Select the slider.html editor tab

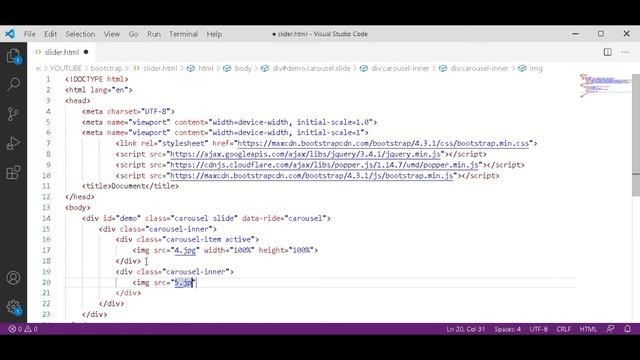click(x=61, y=52)
